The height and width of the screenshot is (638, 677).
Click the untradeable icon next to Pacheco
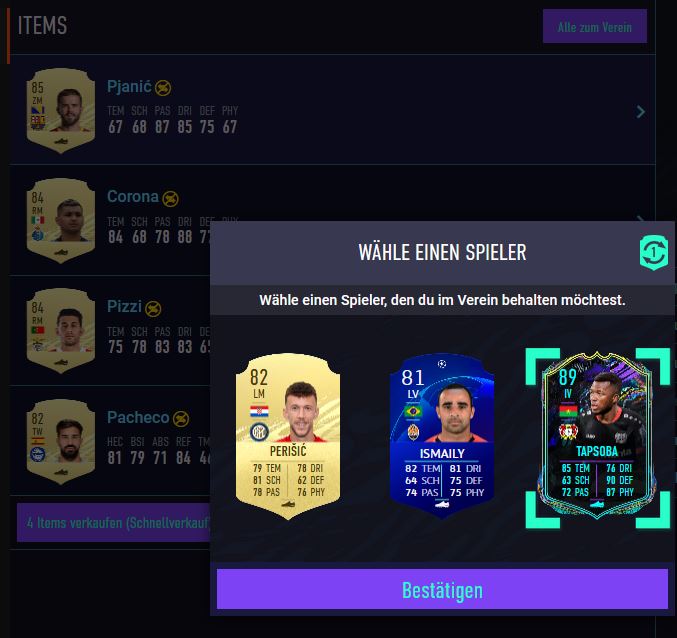click(181, 419)
